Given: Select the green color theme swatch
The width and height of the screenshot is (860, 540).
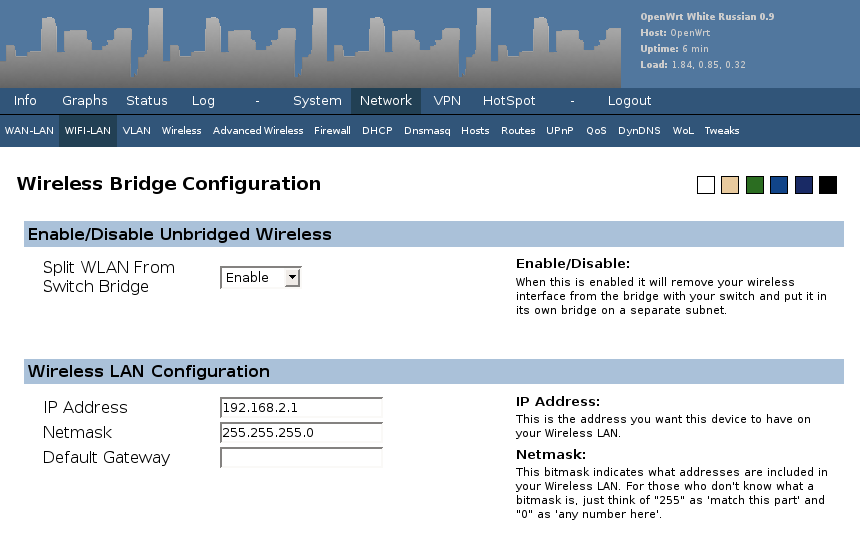Looking at the screenshot, I should [x=755, y=185].
